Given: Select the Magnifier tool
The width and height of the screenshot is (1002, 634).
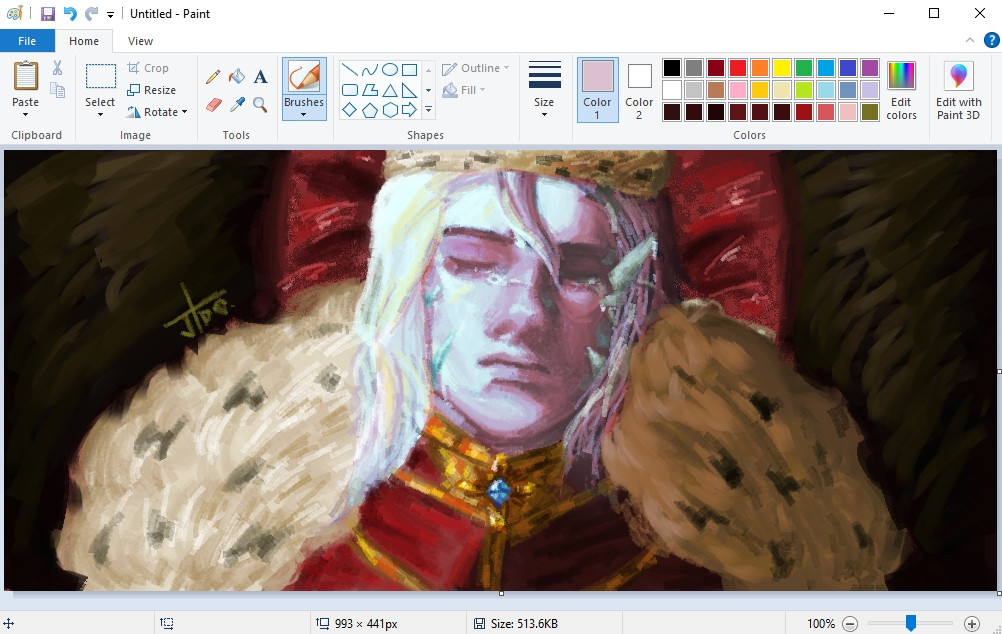Looking at the screenshot, I should coord(260,104).
